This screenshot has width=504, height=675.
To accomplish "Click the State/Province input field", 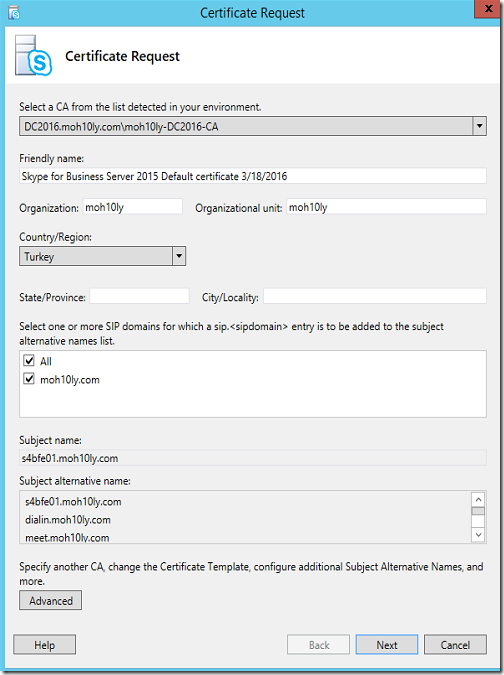I will 139,296.
